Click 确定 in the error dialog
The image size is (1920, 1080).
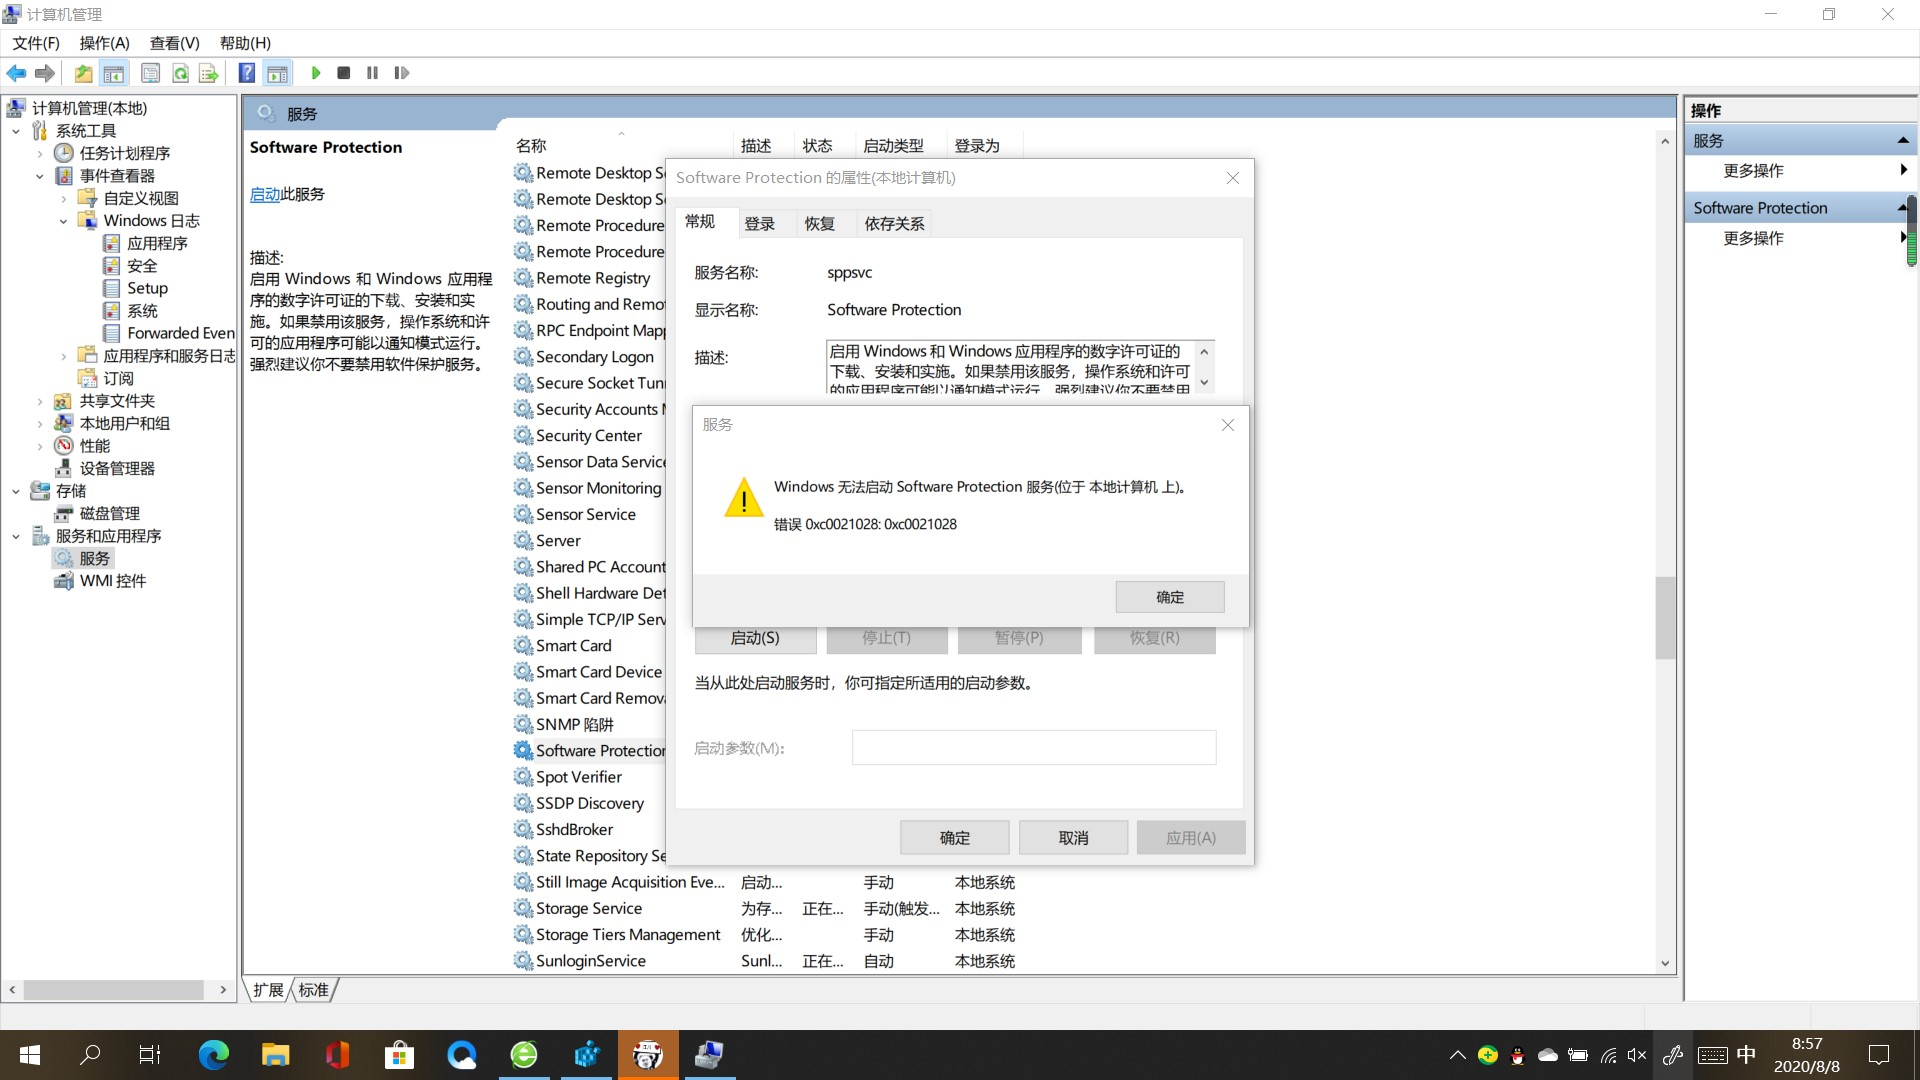point(1170,597)
